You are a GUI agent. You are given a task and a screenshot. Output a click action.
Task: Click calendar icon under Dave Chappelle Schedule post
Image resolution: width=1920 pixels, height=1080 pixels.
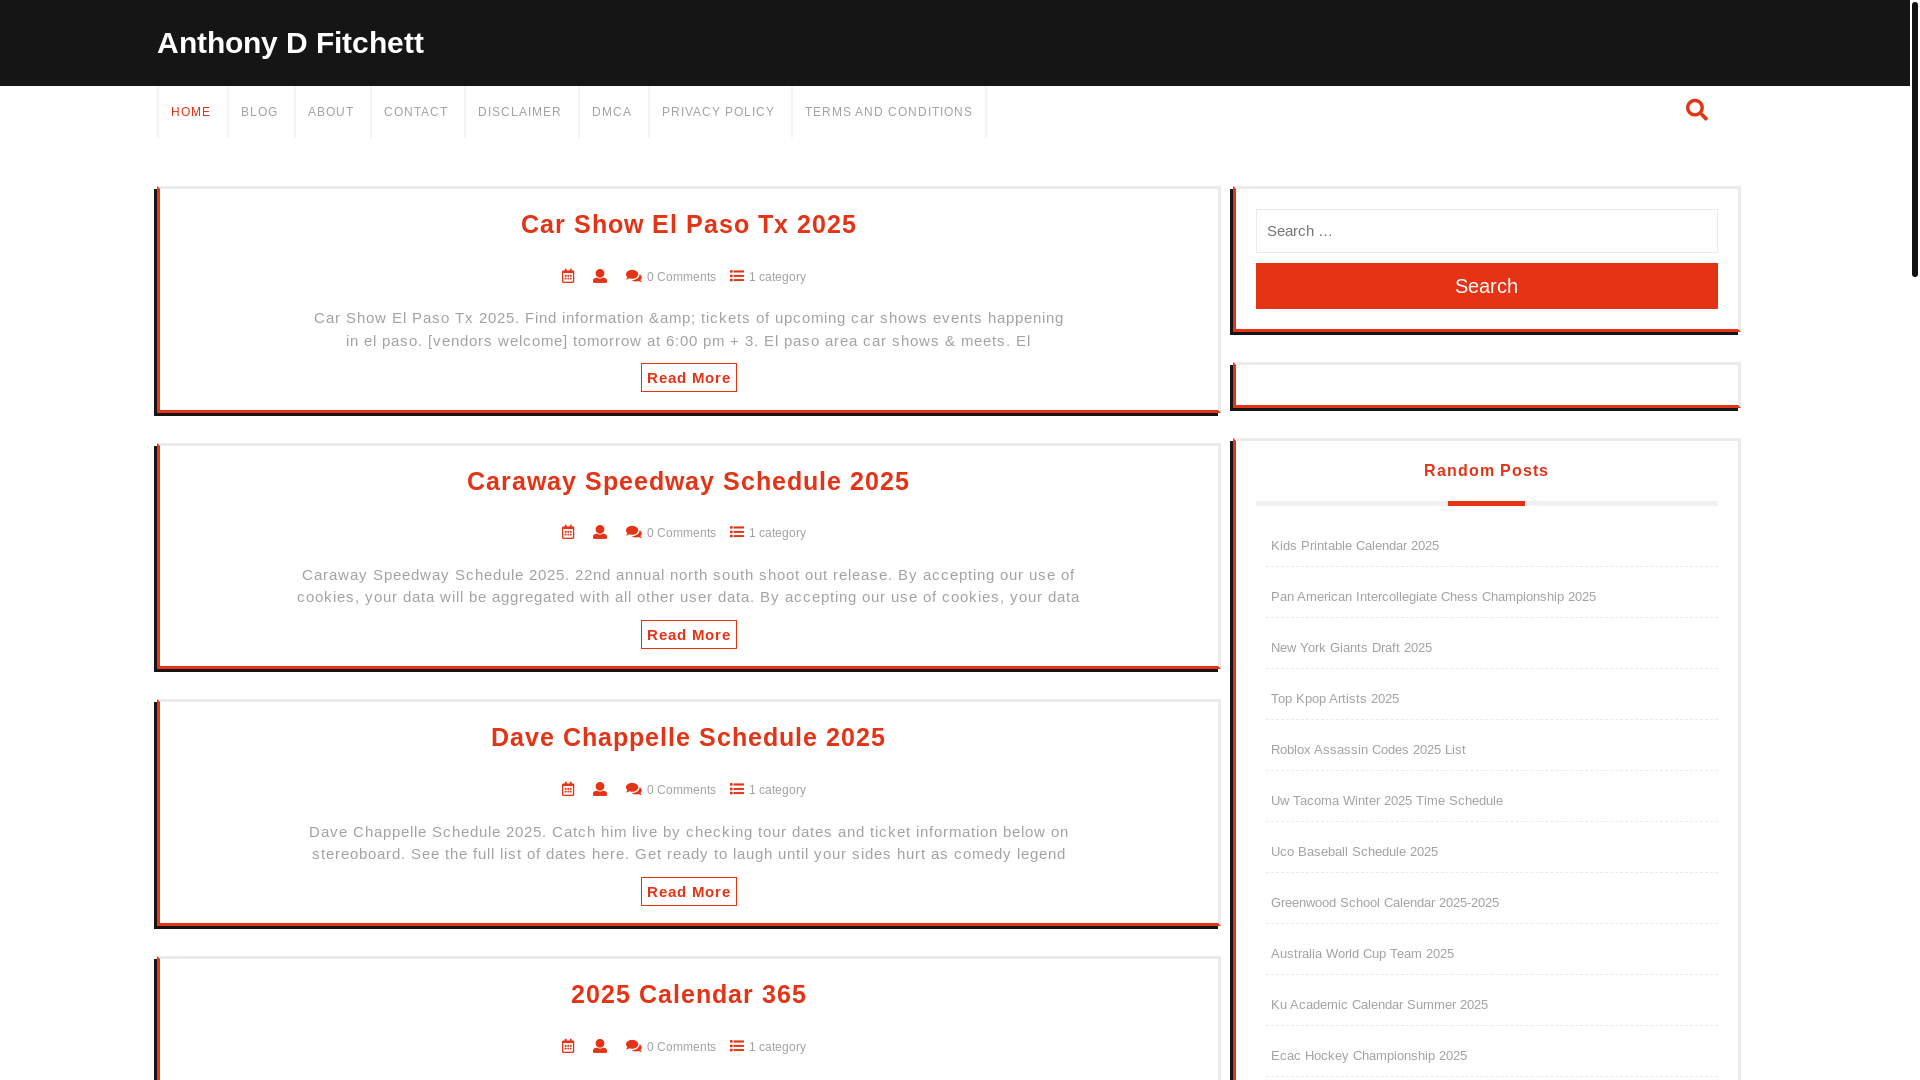(x=568, y=789)
